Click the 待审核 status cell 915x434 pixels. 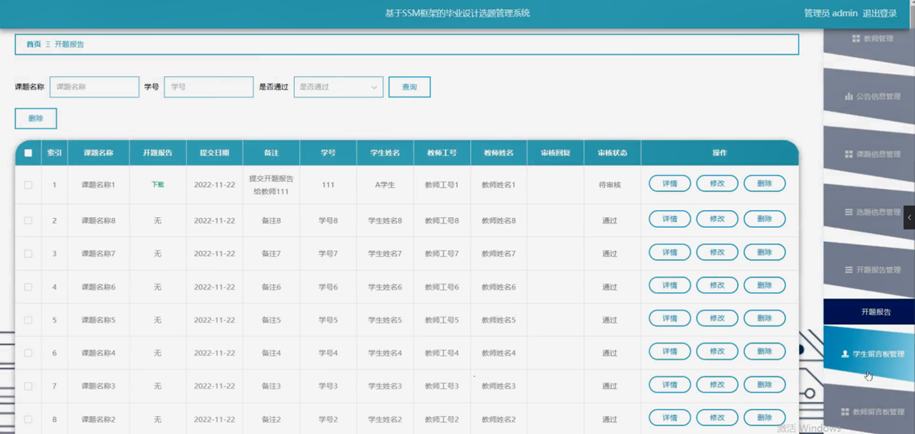click(x=610, y=184)
